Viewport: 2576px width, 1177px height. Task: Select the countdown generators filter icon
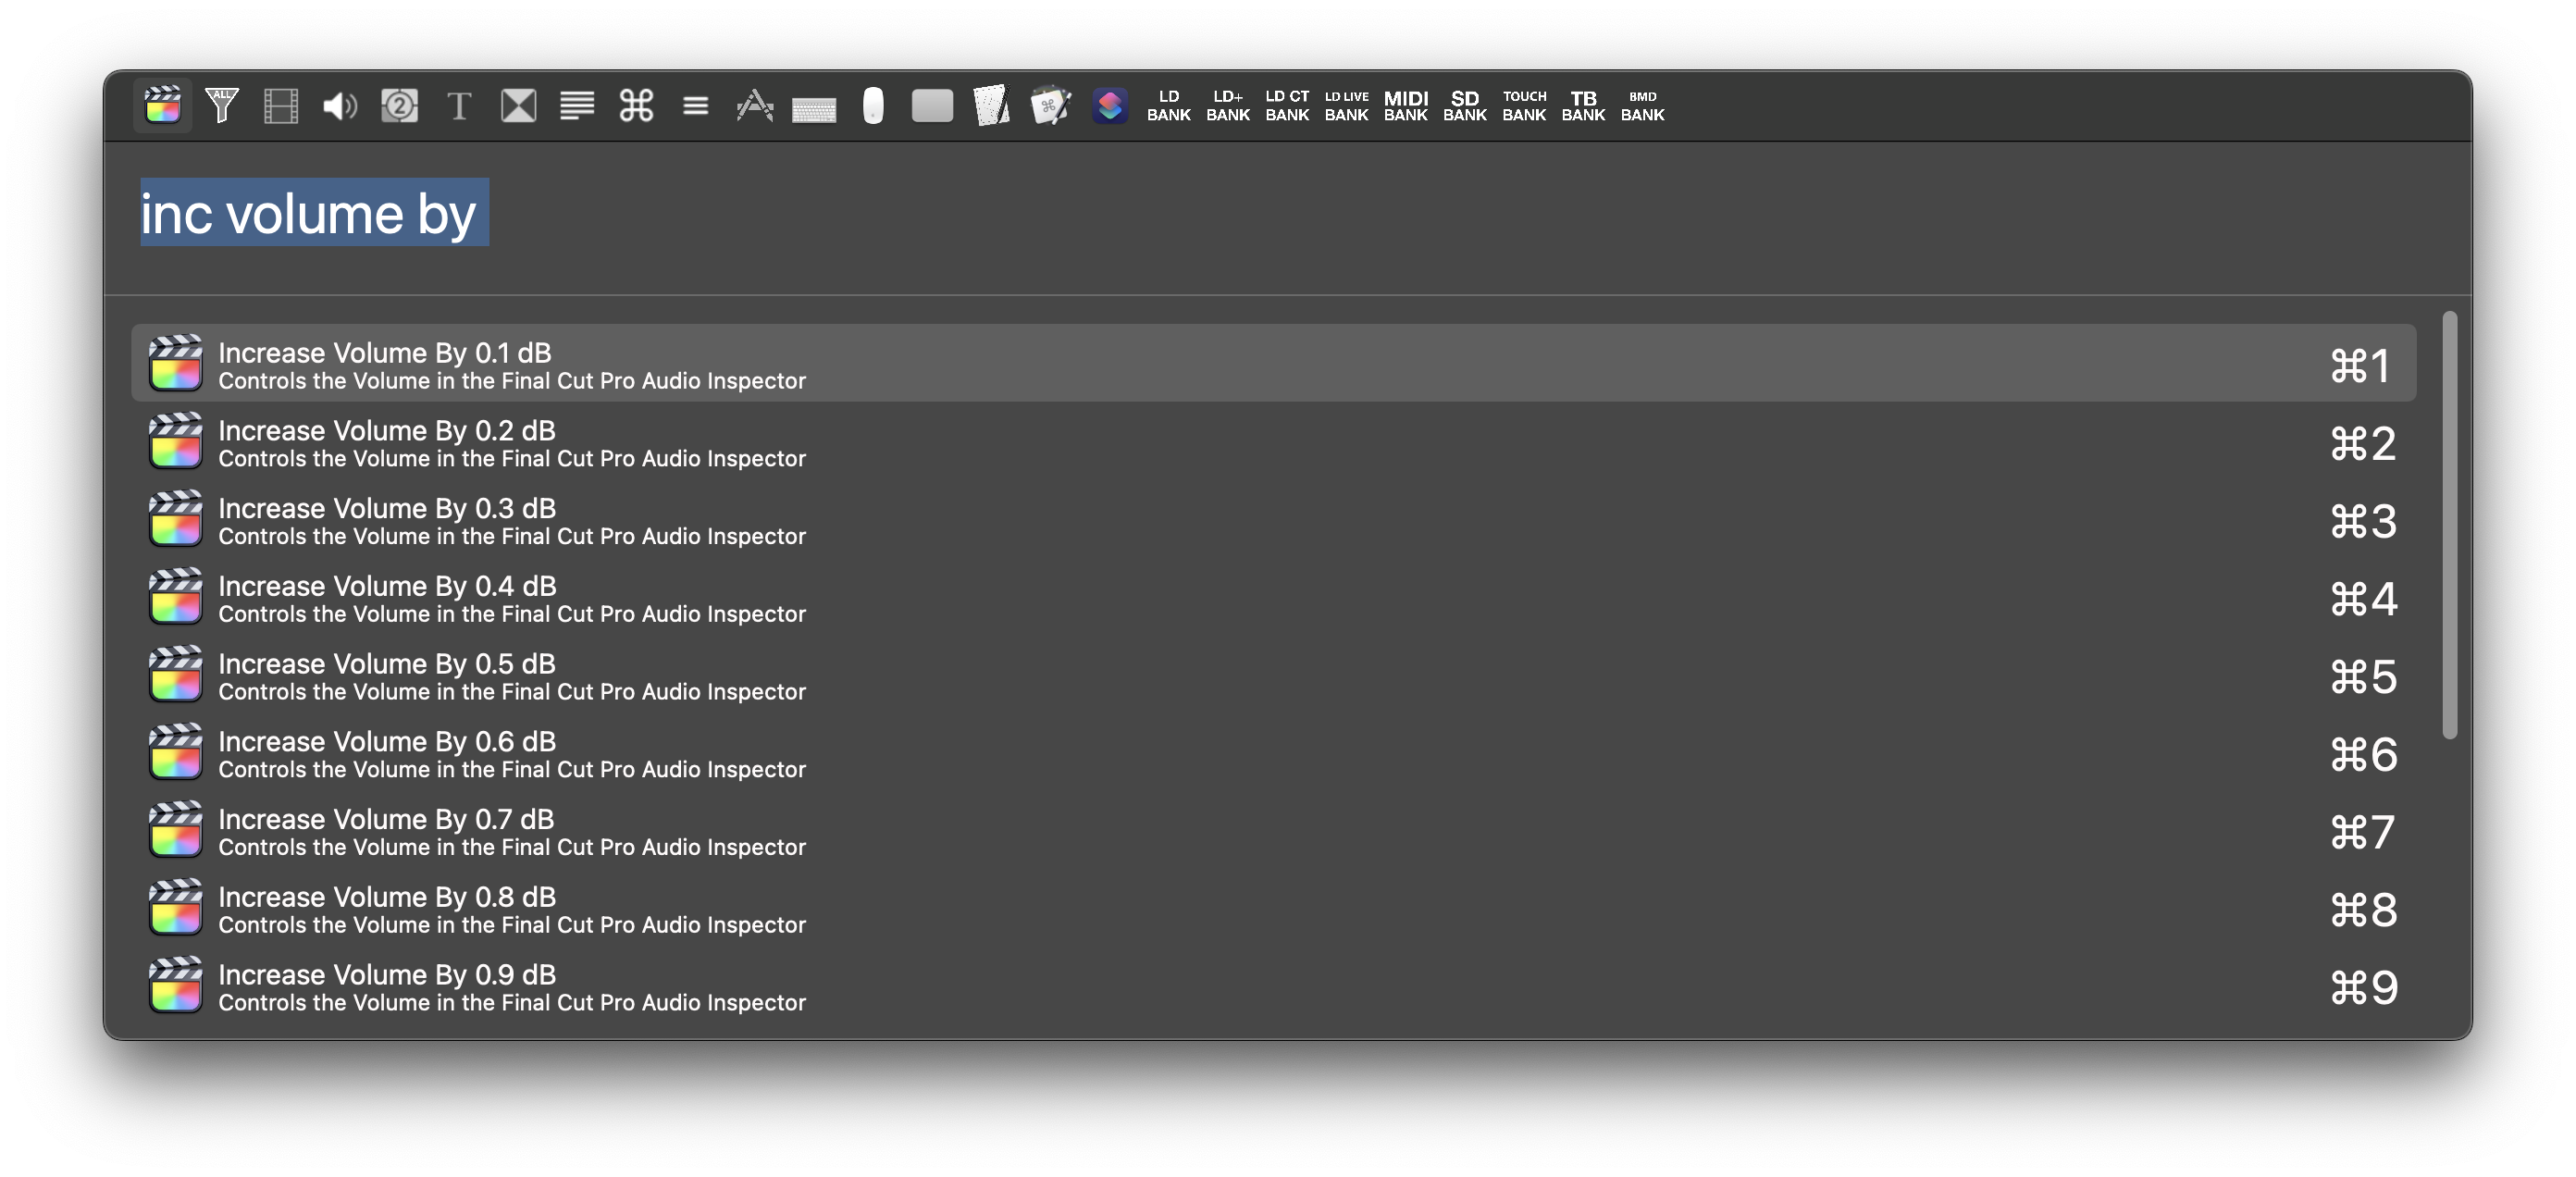coord(399,105)
